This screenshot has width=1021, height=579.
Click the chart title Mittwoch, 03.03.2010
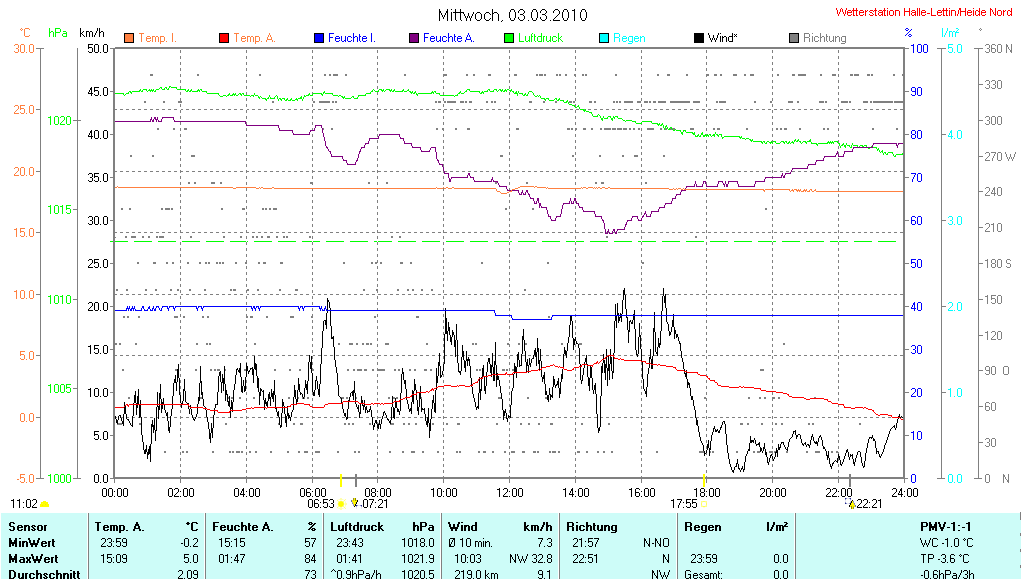[x=512, y=15]
